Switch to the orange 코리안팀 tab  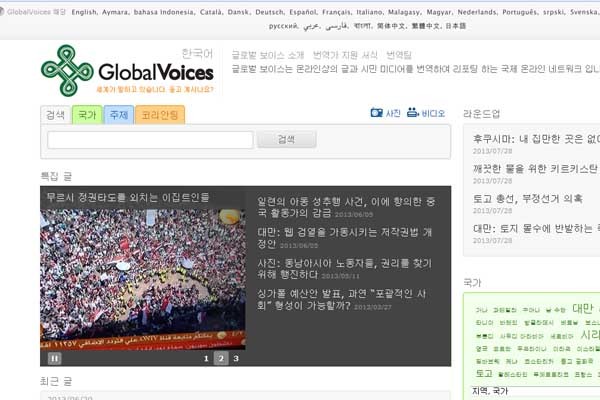coord(160,115)
